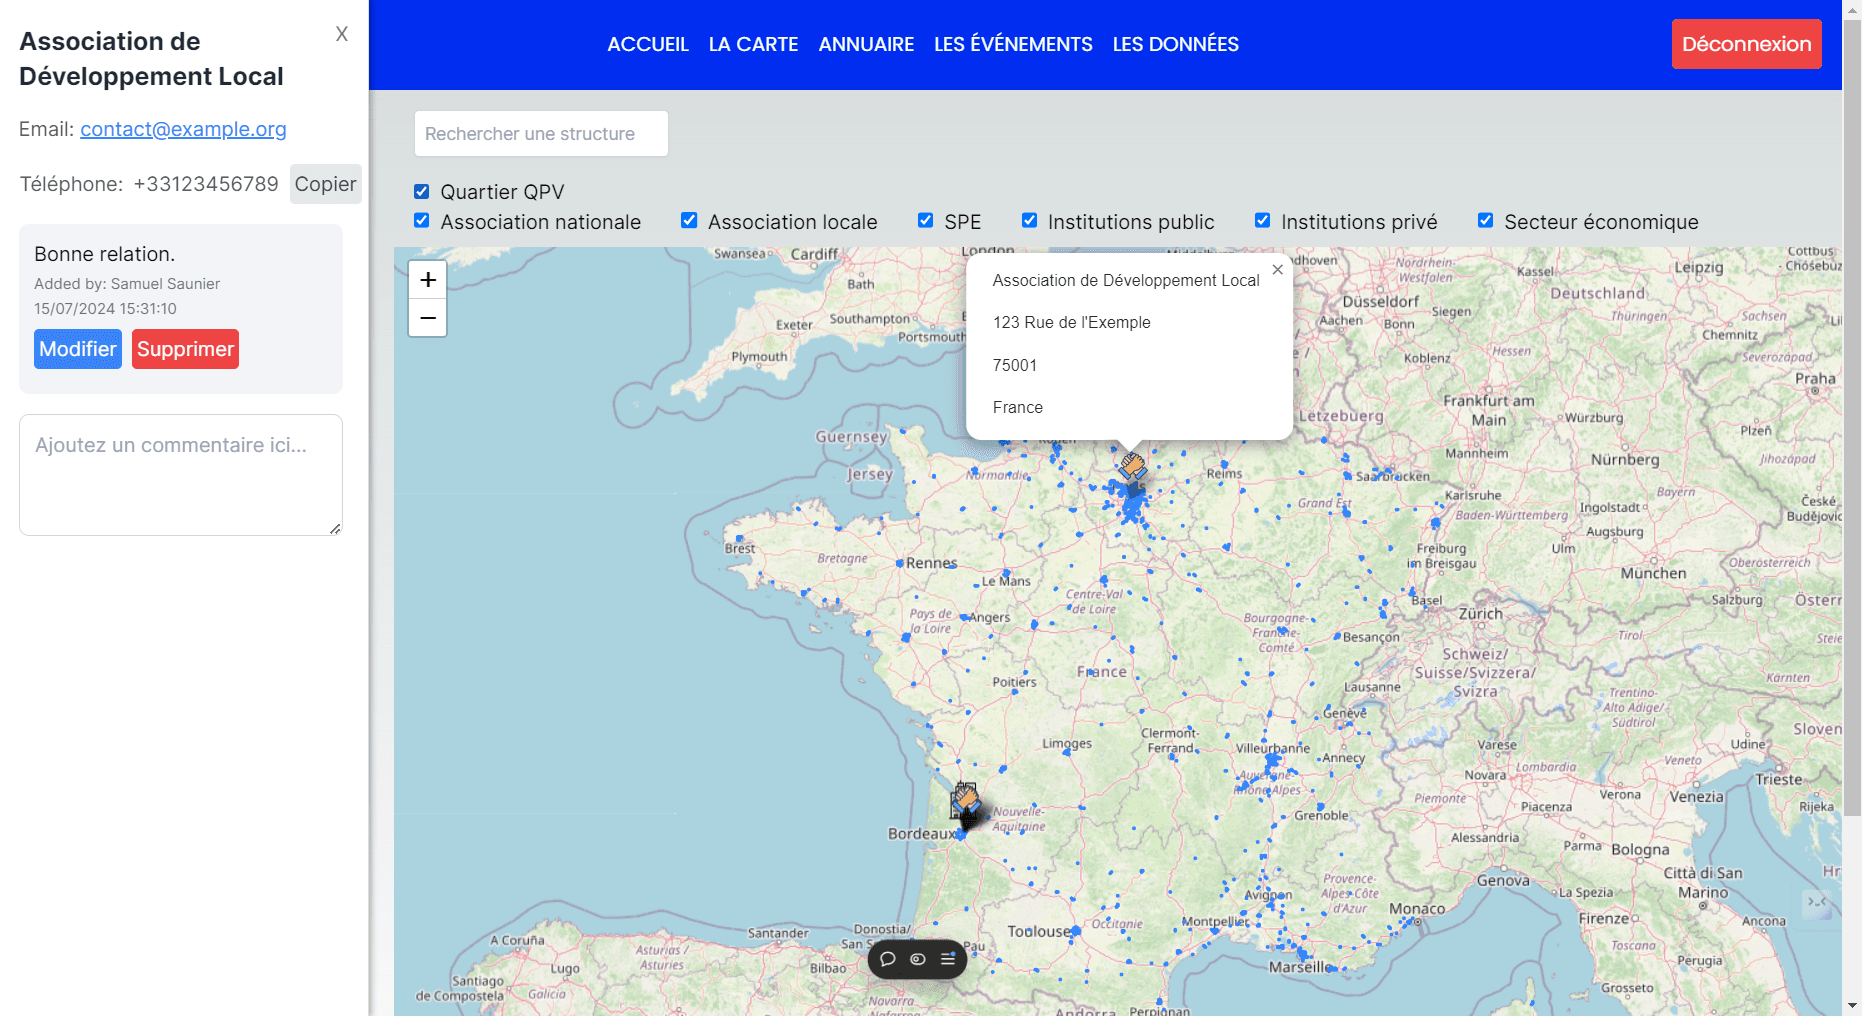Click the comment timestamp 15/07/2024 15:31:10

[x=105, y=309]
